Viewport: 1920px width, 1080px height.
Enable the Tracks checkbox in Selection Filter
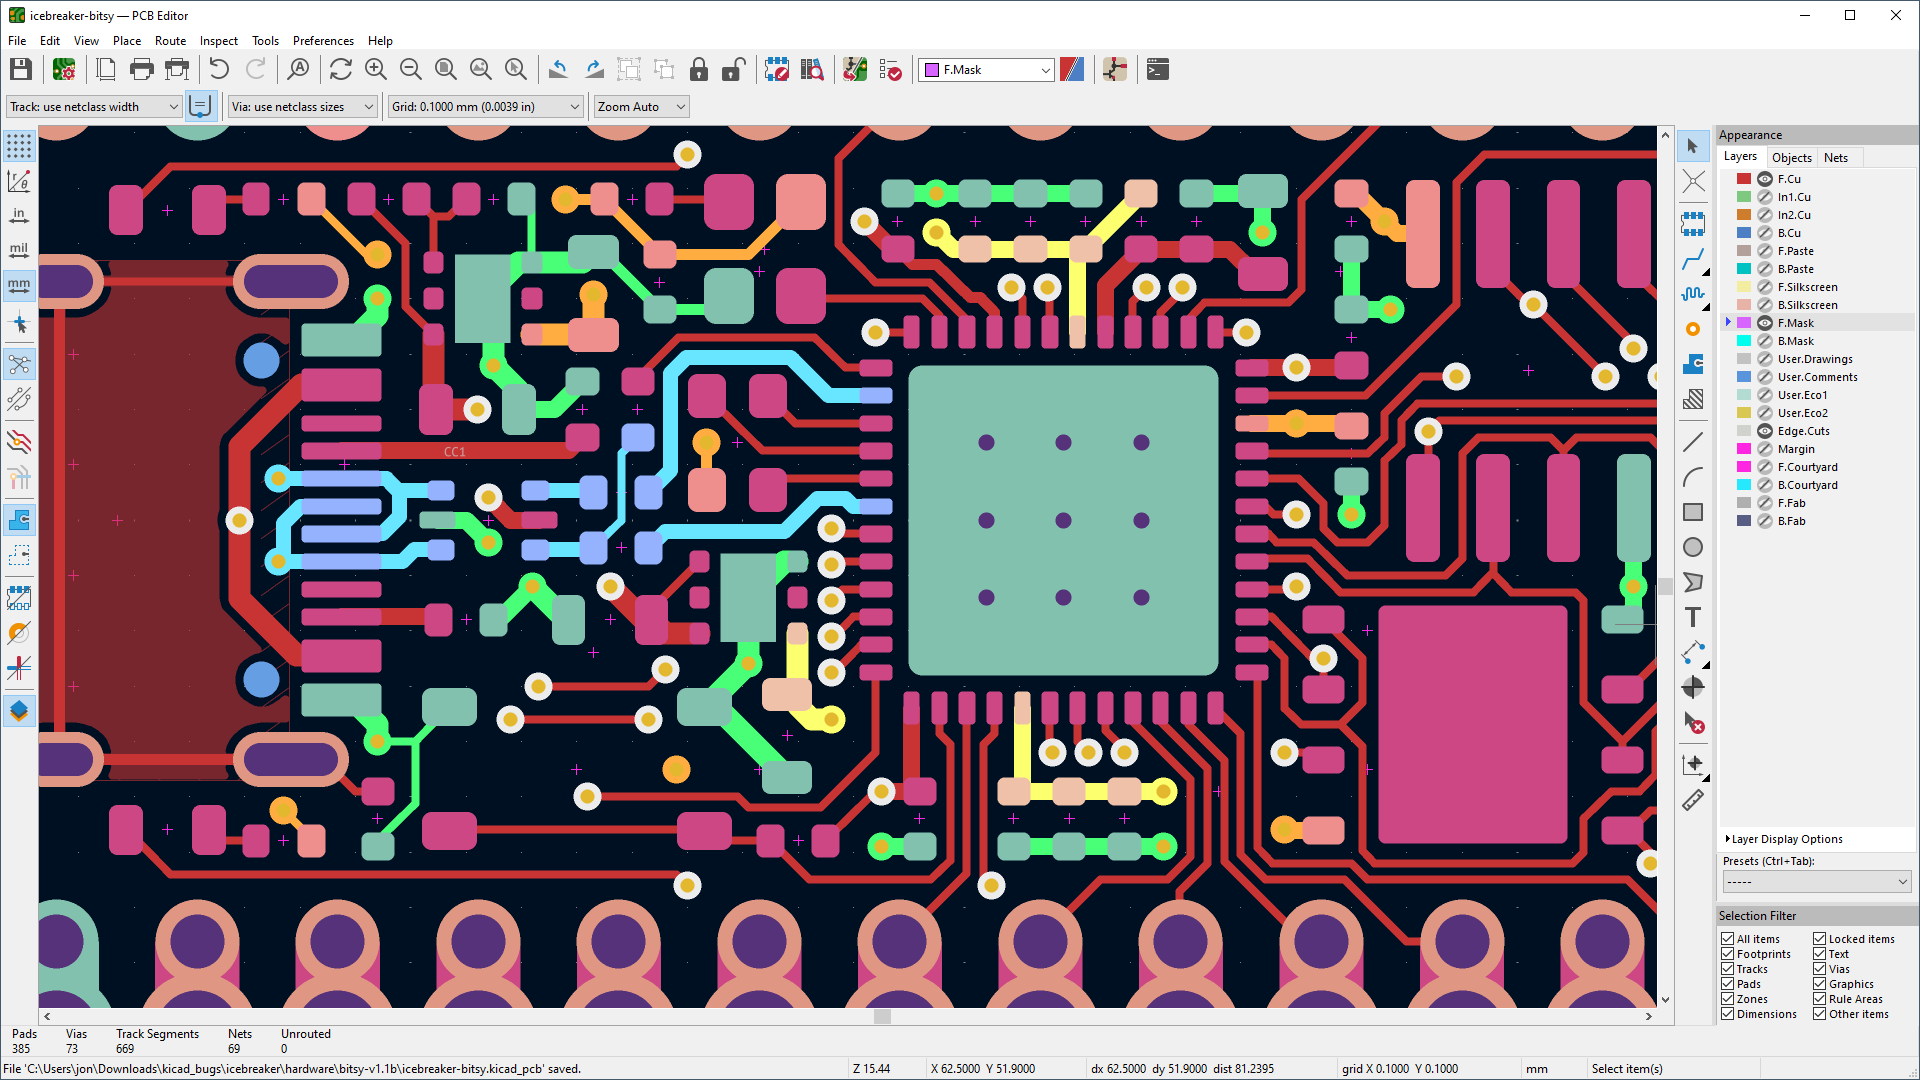[x=1730, y=969]
